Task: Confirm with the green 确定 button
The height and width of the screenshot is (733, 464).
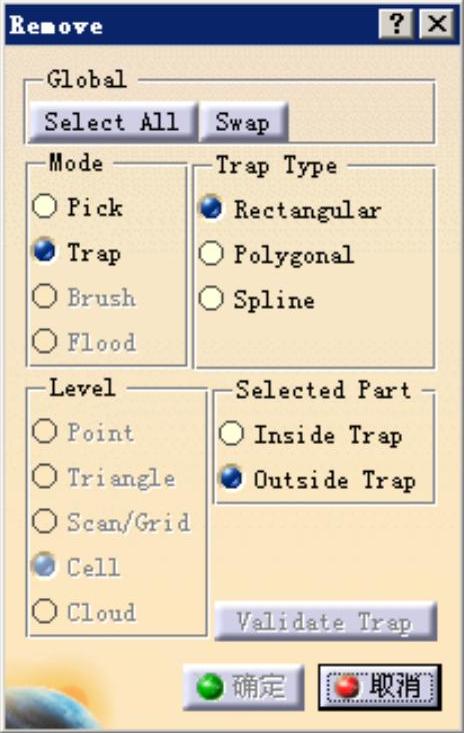Action: 243,687
